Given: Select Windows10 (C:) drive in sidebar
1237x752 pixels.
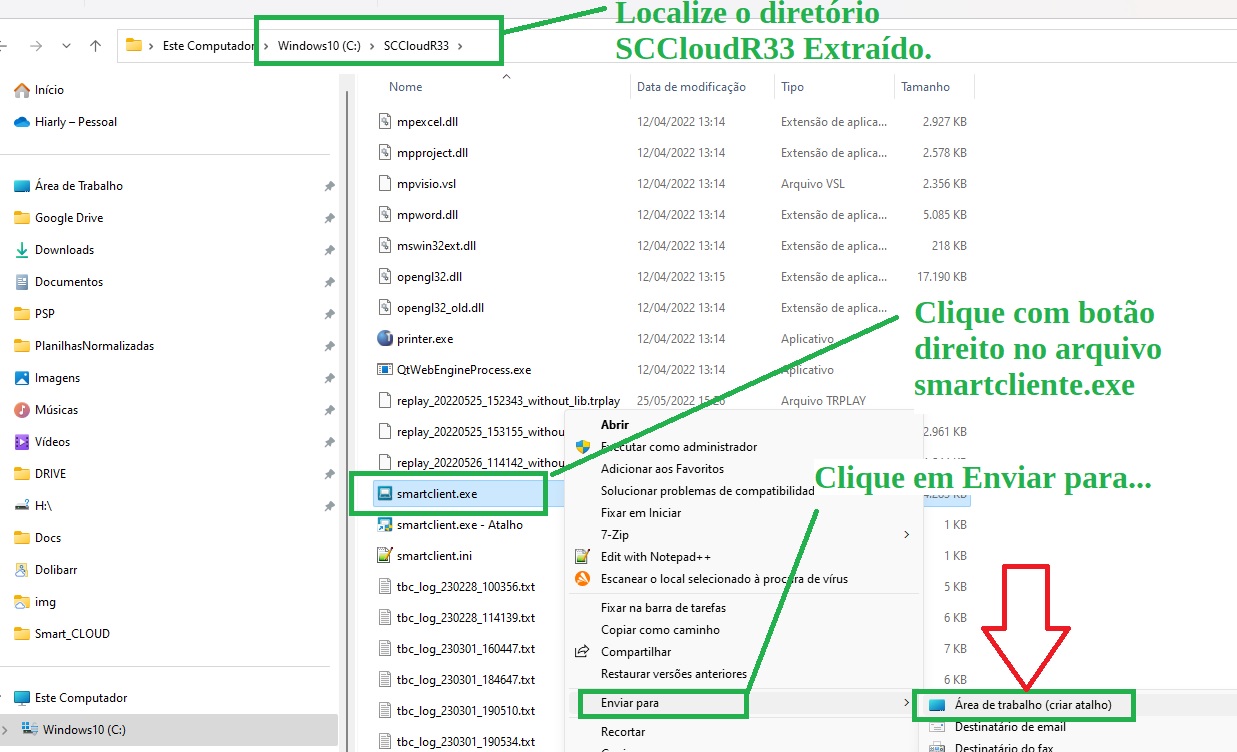Looking at the screenshot, I should (x=83, y=729).
